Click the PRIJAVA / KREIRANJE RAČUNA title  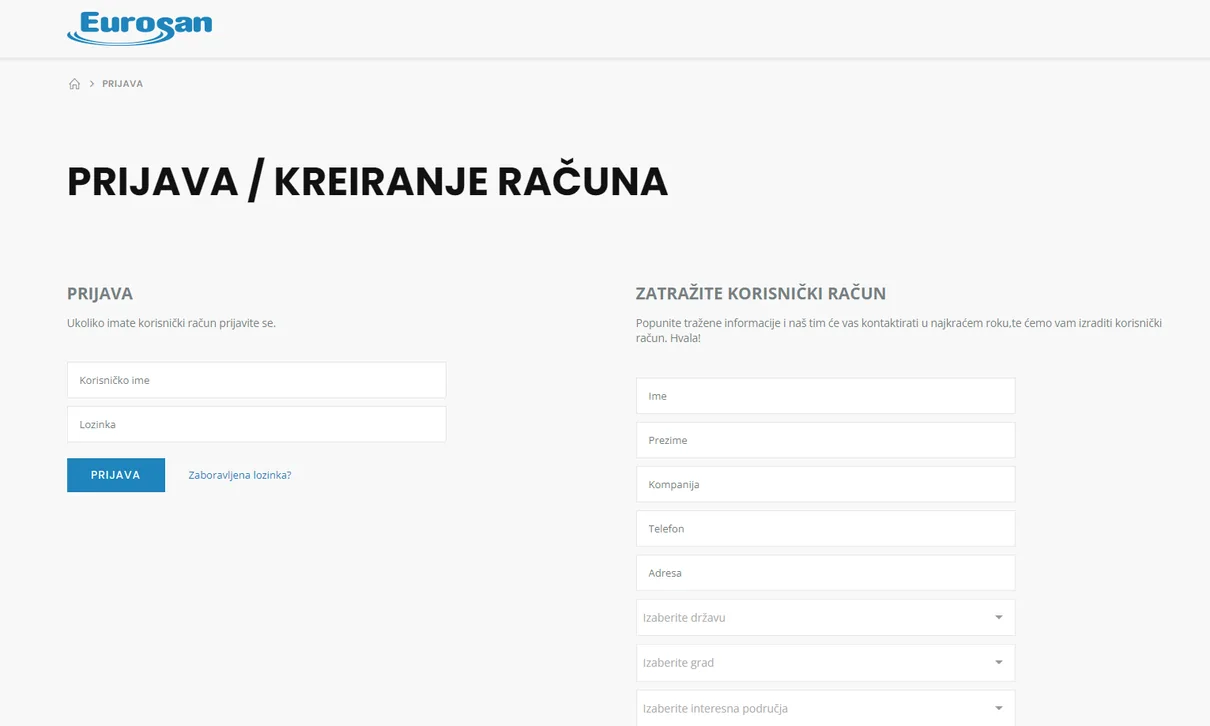(x=367, y=182)
